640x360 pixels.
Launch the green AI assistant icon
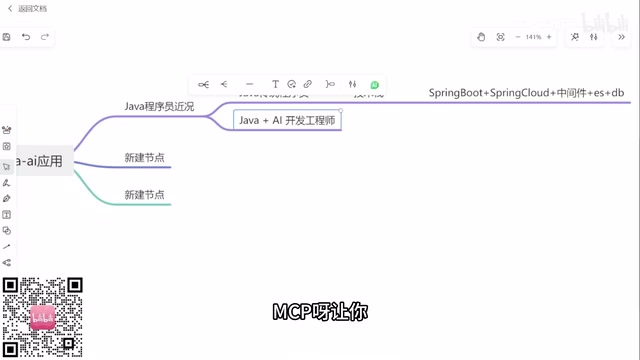tap(375, 85)
